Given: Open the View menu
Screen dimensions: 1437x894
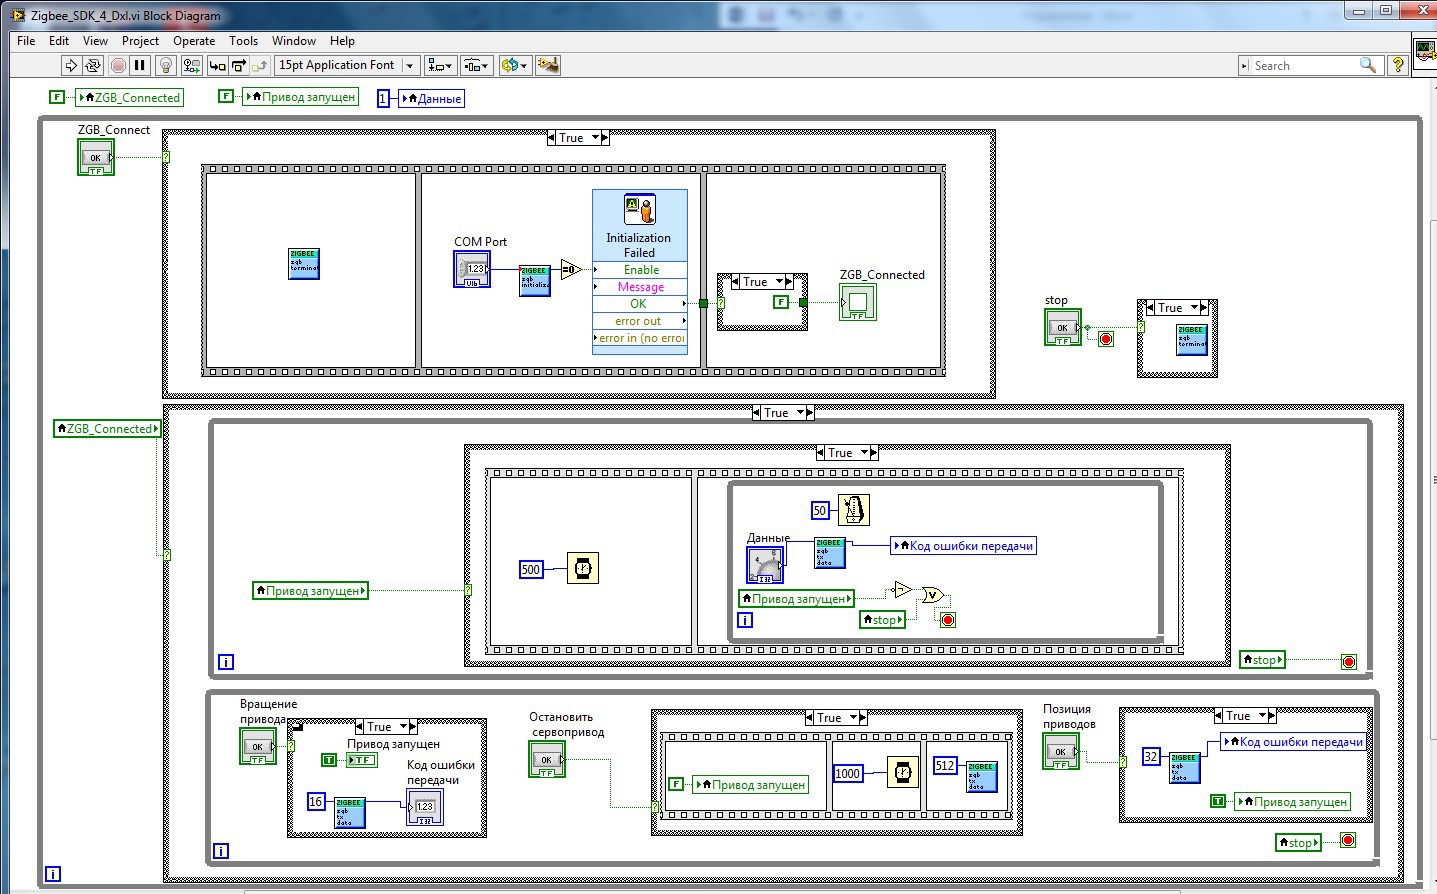Looking at the screenshot, I should [95, 41].
